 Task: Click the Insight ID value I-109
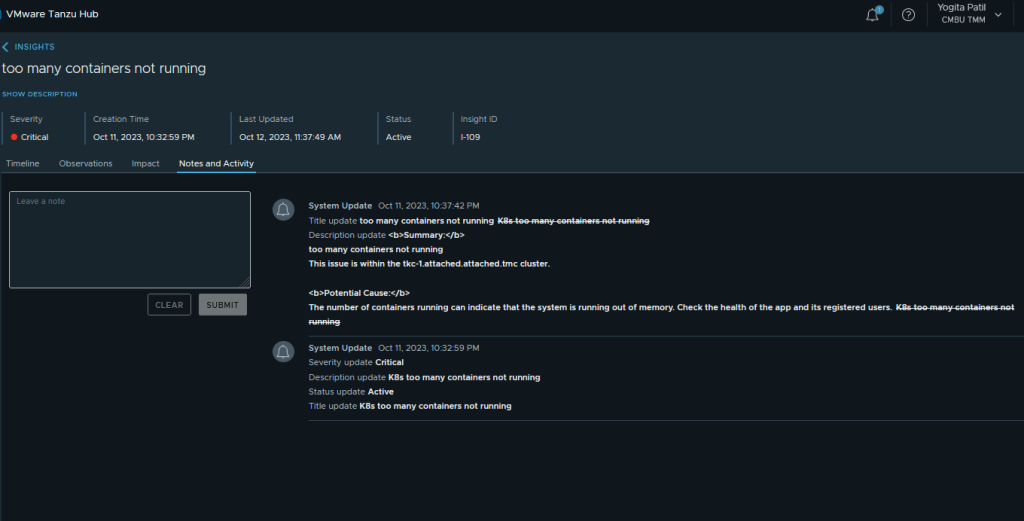470,137
